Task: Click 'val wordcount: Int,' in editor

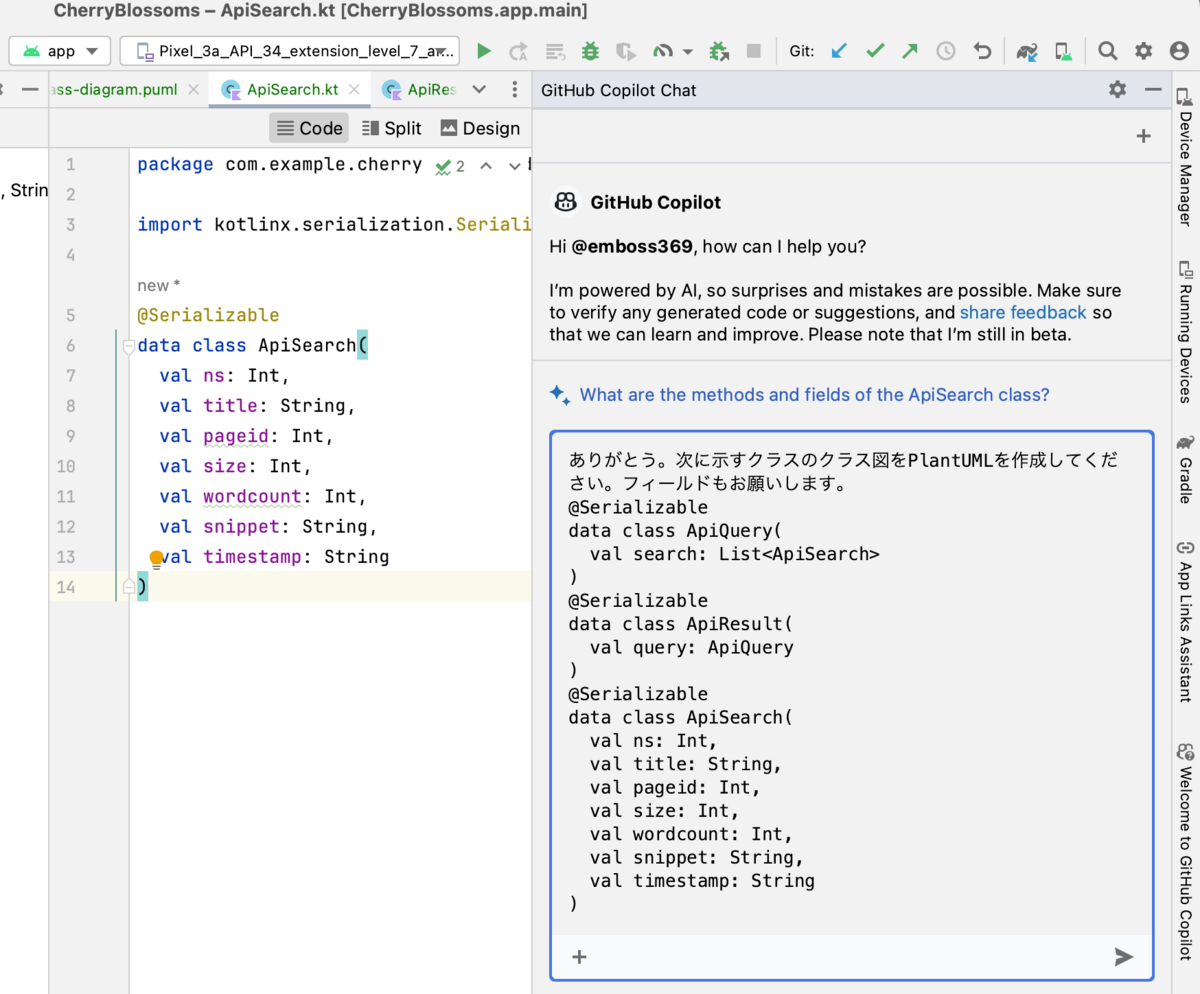Action: [263, 497]
